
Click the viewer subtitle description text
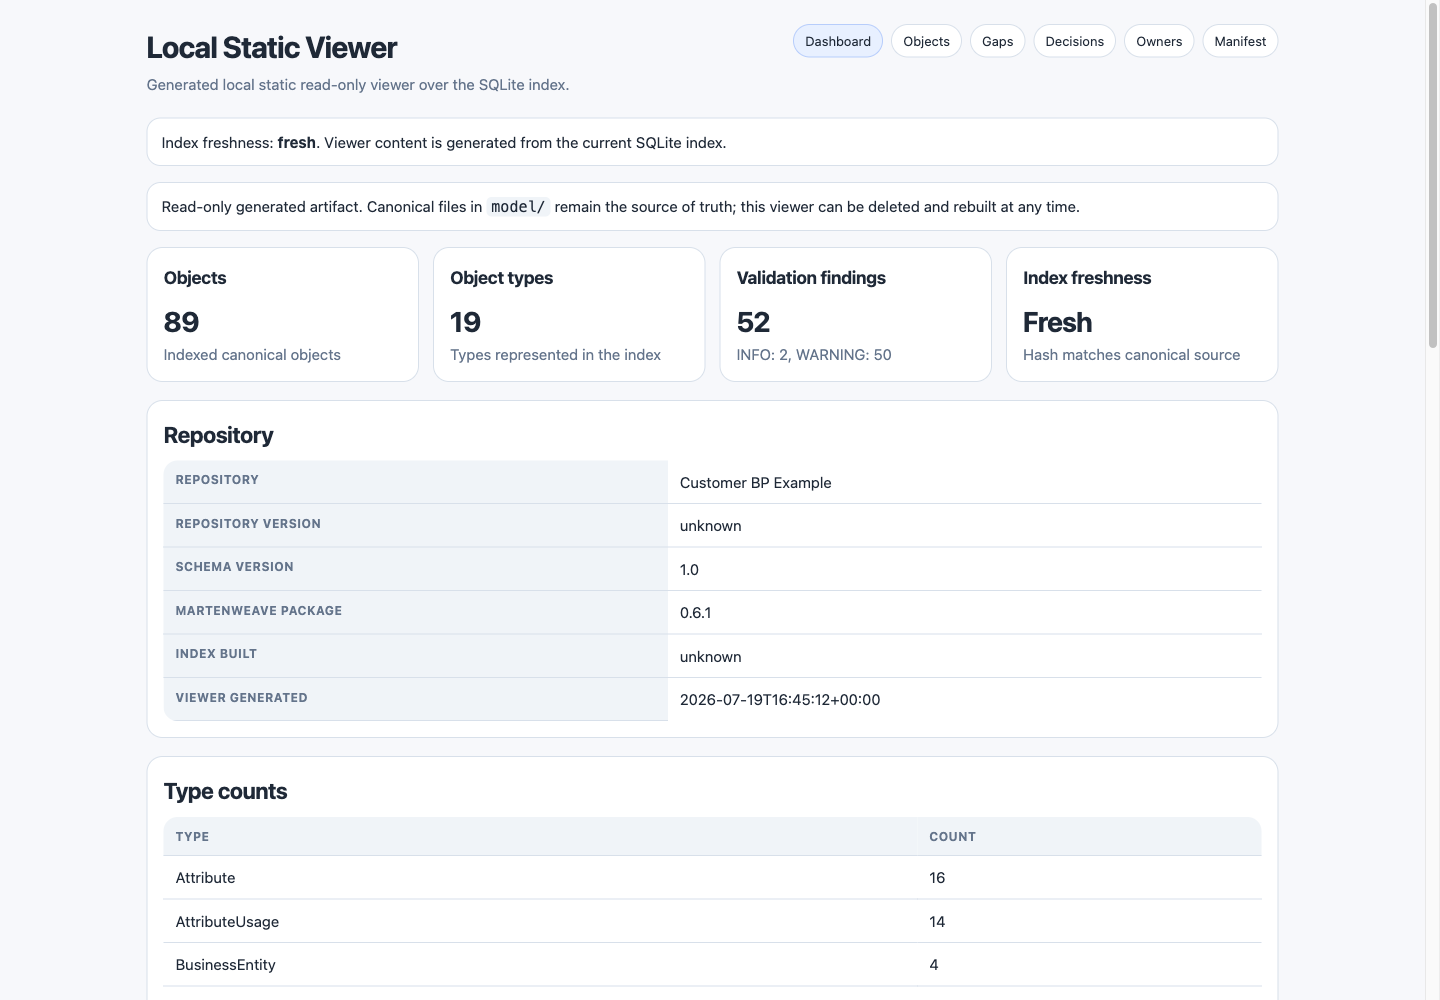[x=358, y=85]
